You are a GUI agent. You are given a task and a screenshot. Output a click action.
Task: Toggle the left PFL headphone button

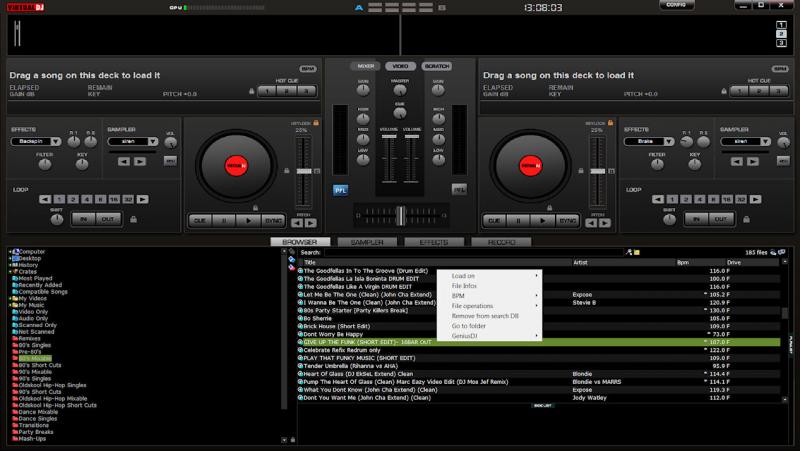(340, 188)
